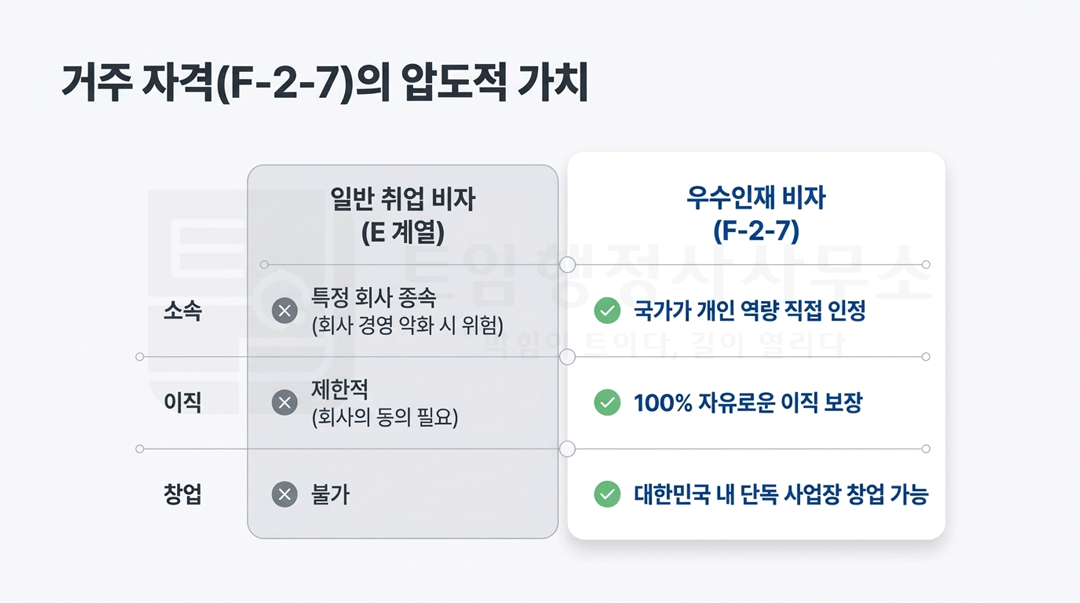The height and width of the screenshot is (603, 1080).
Task: Click the 제한적 (회사의 동의 필요) text
Action: (x=384, y=403)
